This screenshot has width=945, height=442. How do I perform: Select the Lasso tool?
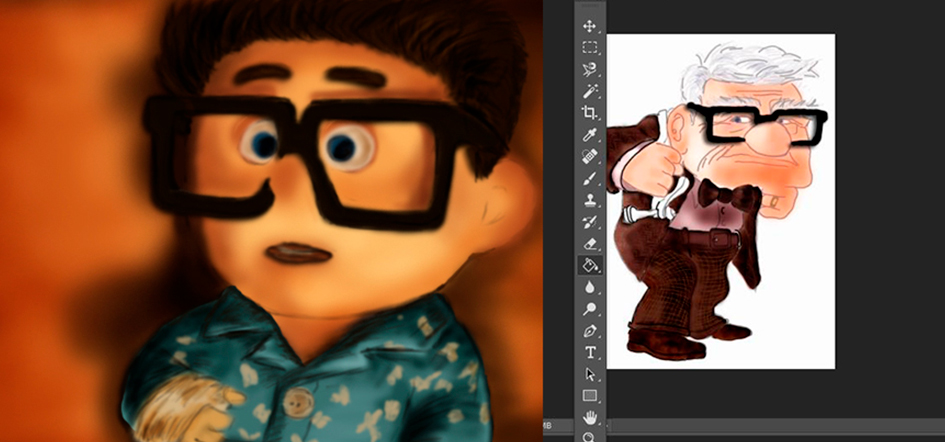(x=589, y=69)
